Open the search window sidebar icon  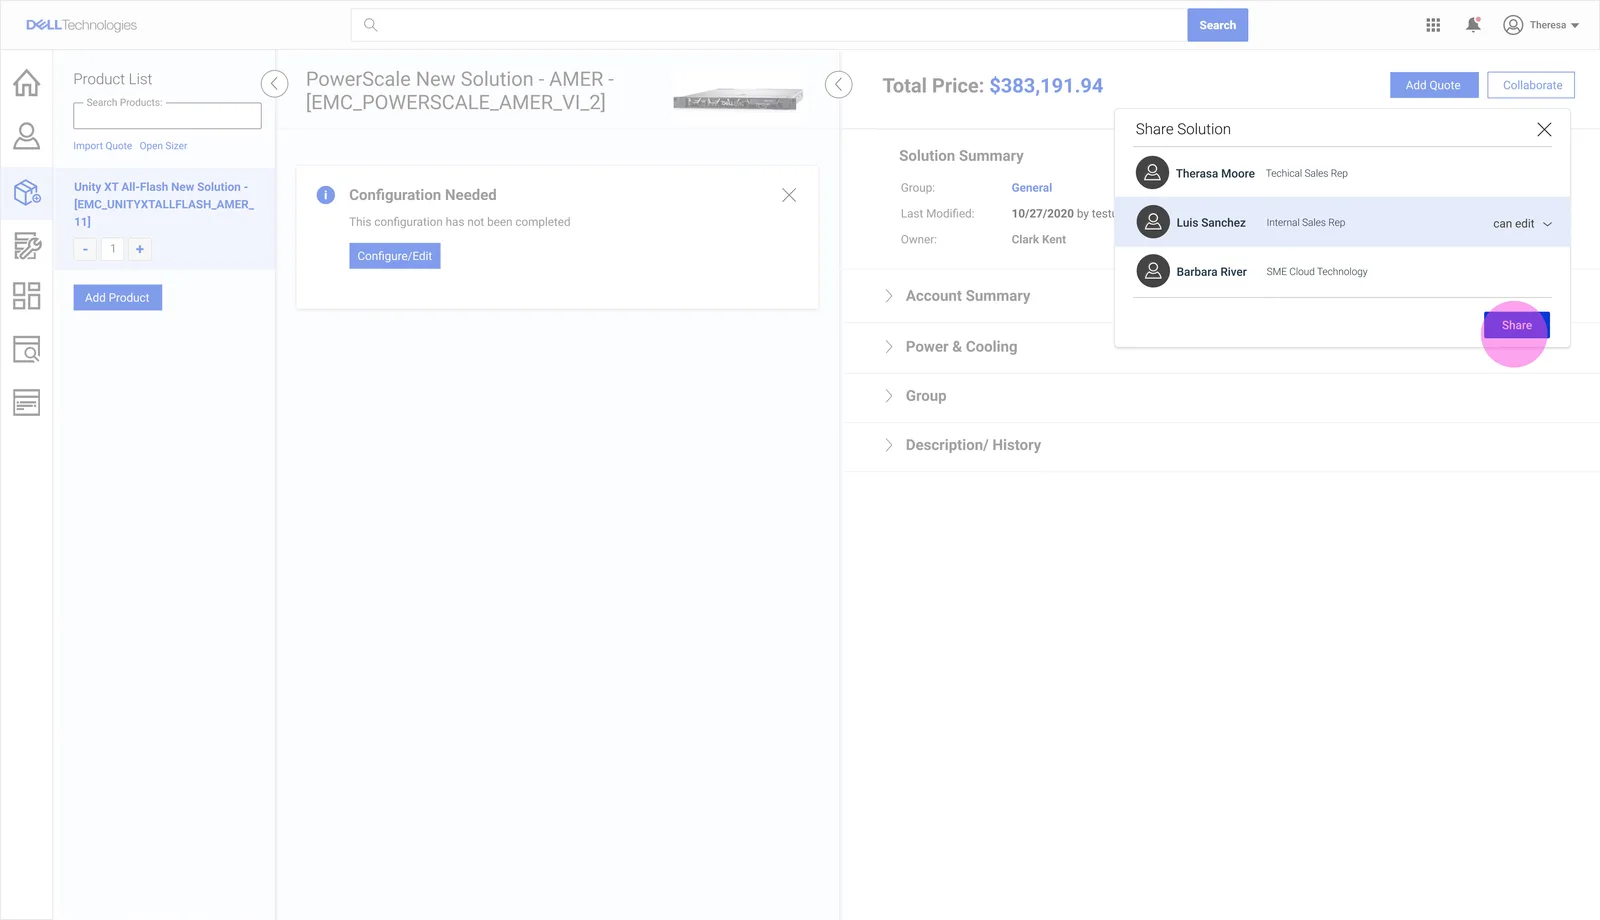coord(27,349)
